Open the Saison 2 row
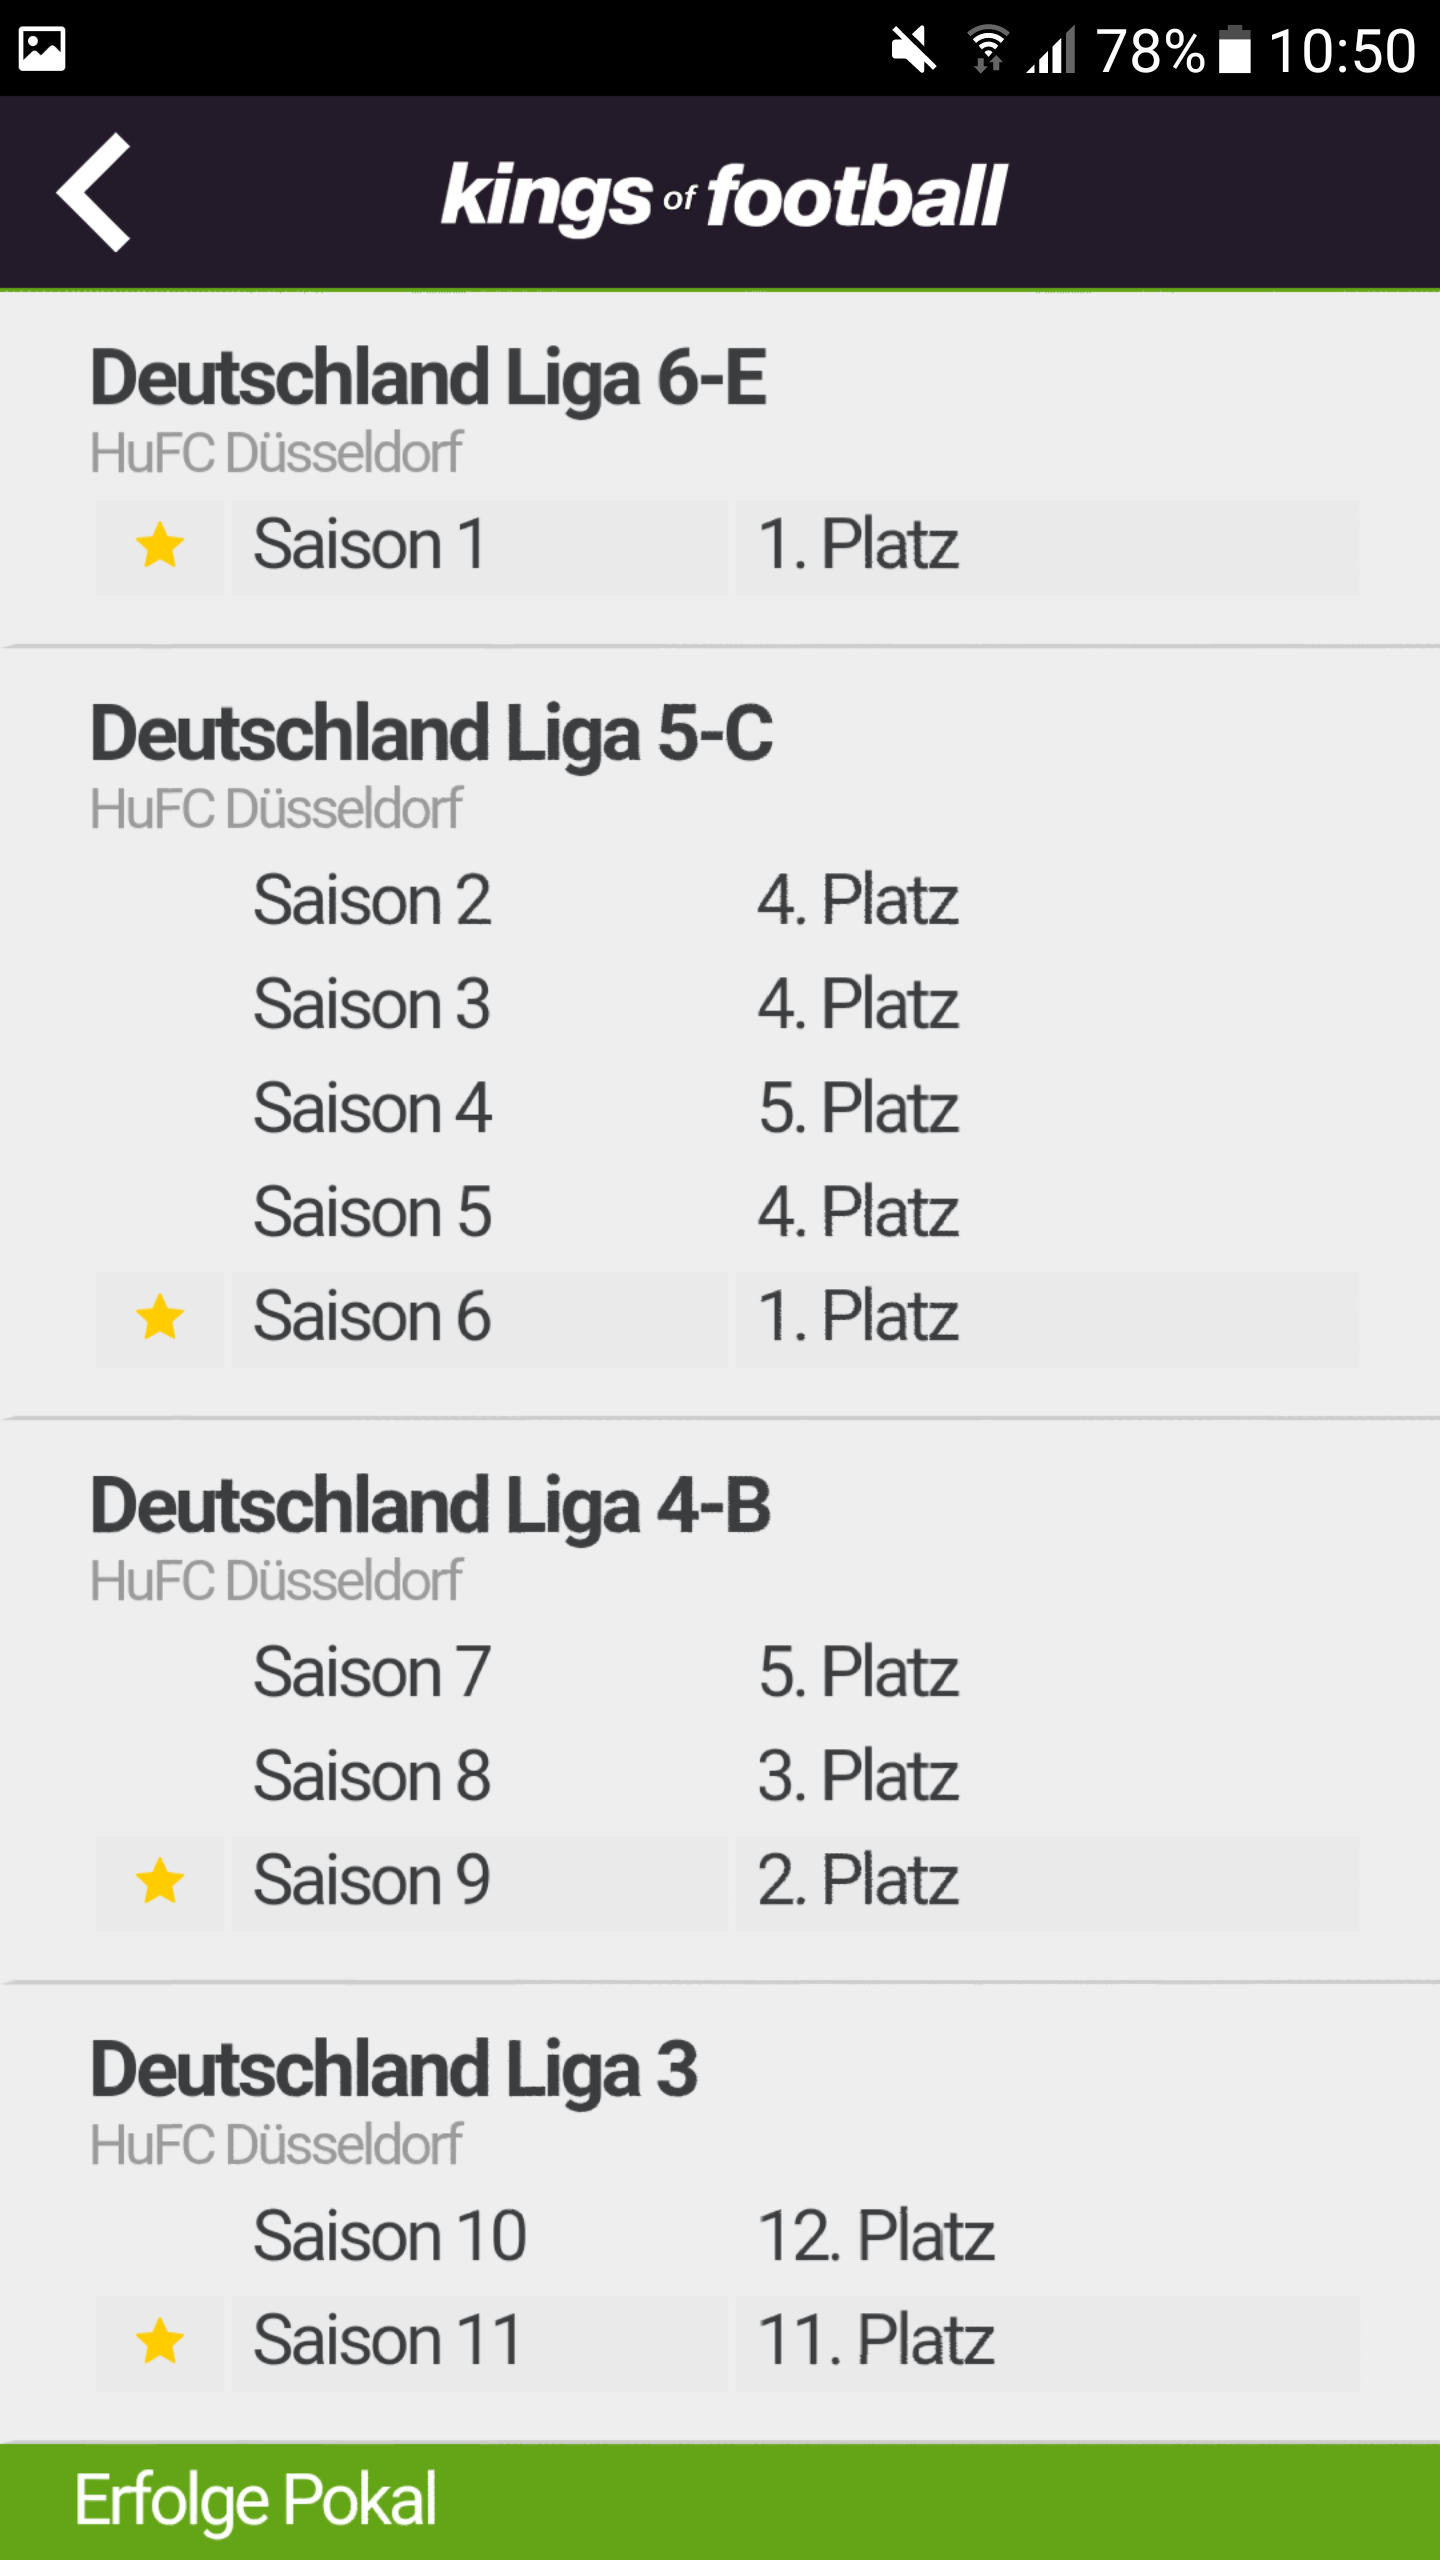1440x2560 pixels. 727,900
